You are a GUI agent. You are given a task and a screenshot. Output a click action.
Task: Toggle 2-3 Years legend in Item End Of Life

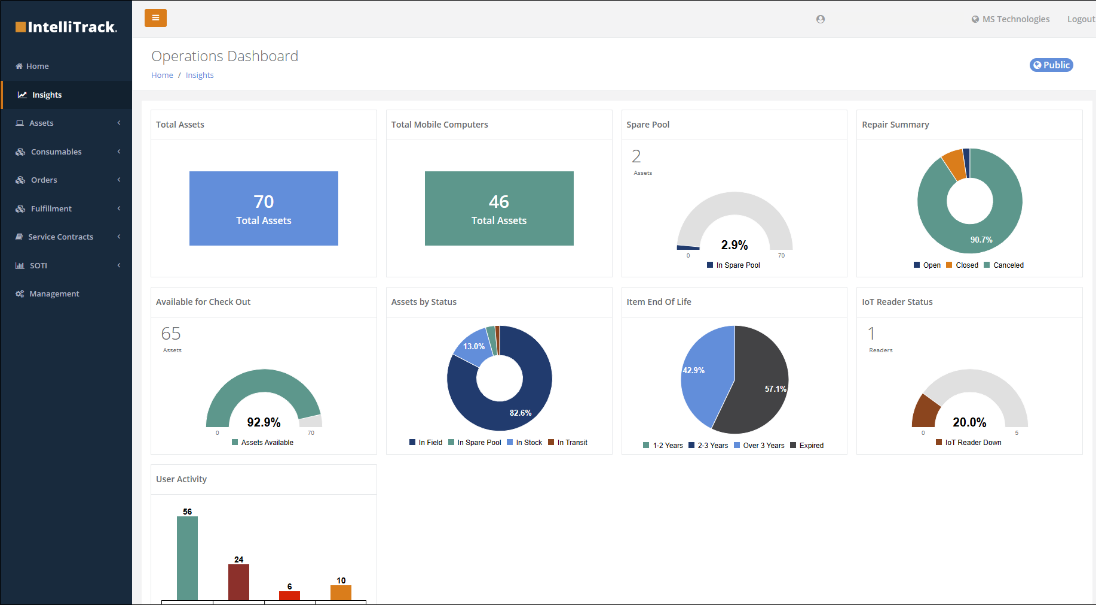pyautogui.click(x=708, y=446)
